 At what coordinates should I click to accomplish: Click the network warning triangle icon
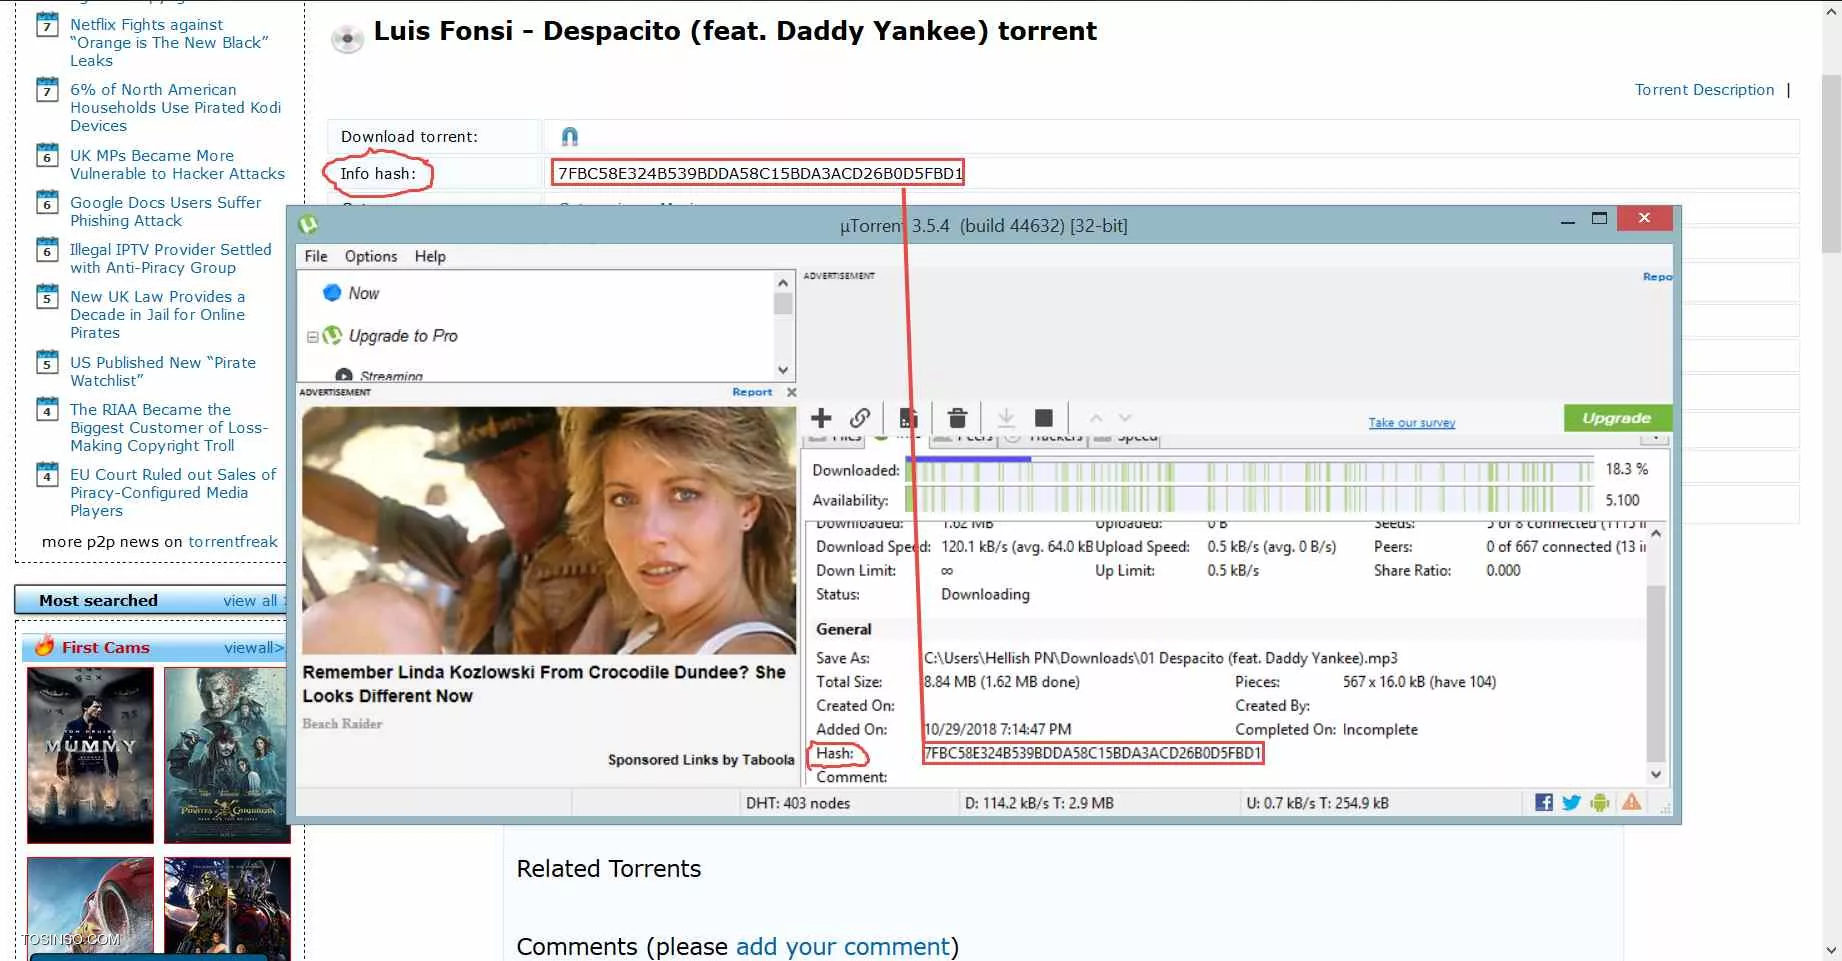(1631, 802)
